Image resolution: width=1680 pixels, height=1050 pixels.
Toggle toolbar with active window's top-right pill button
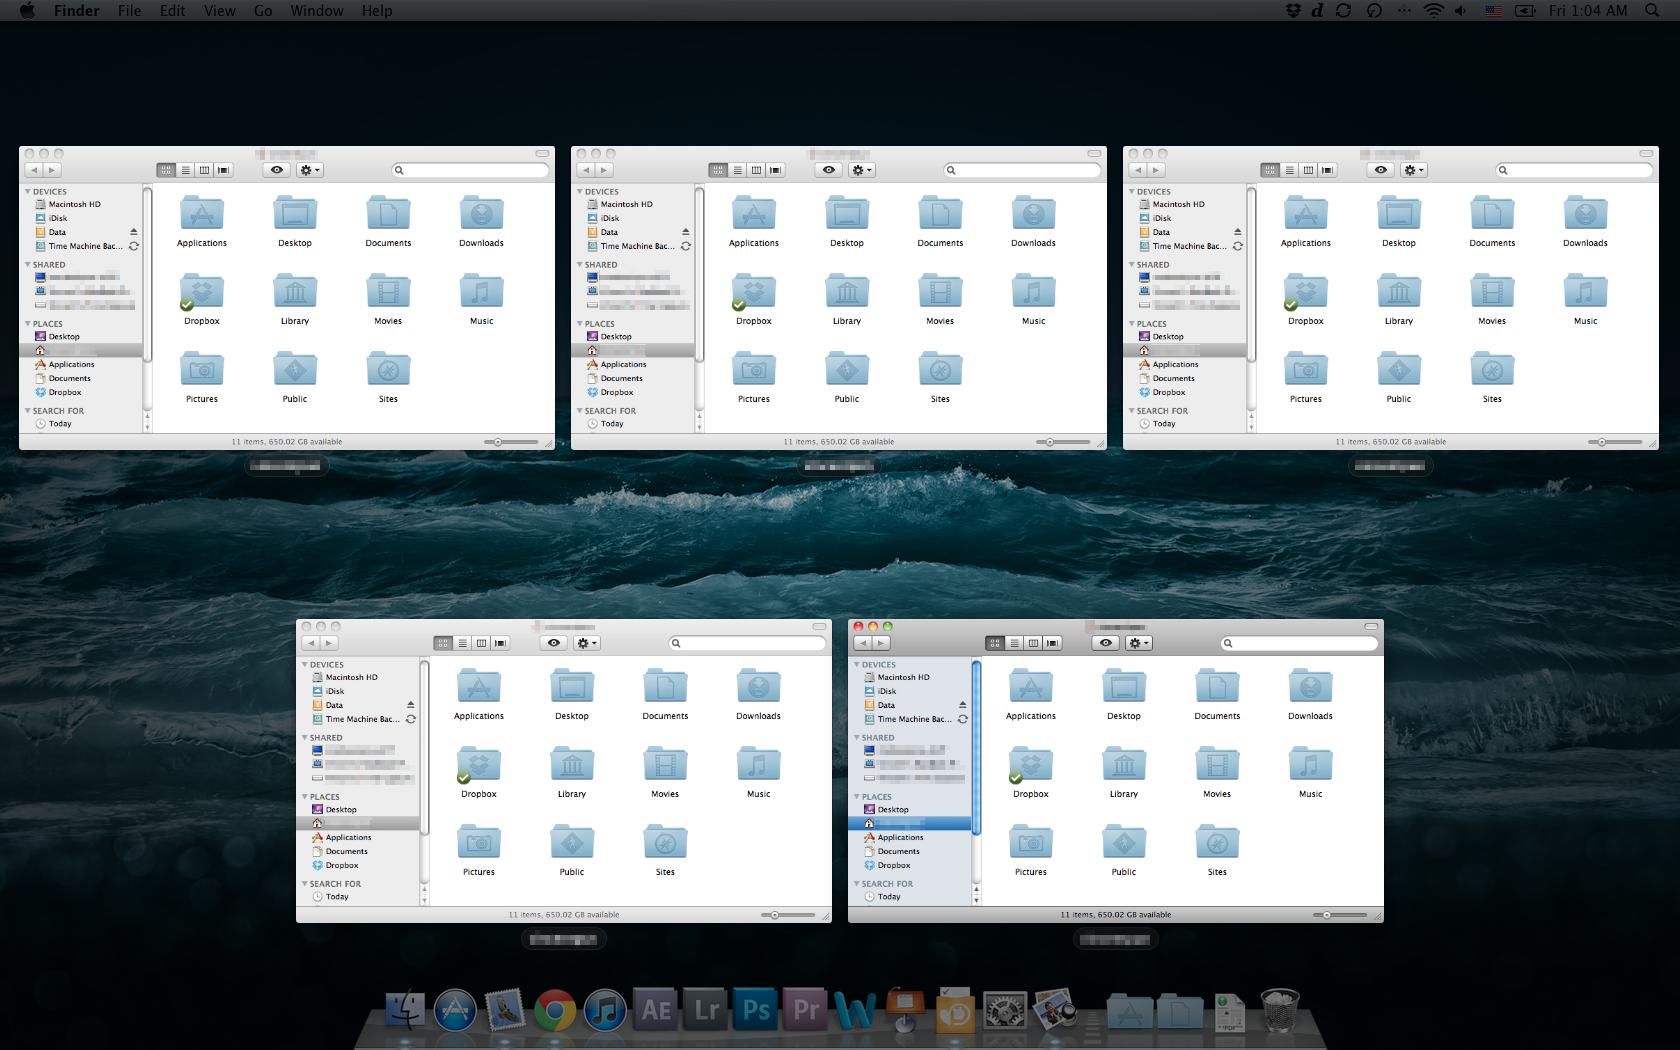pyautogui.click(x=1370, y=627)
